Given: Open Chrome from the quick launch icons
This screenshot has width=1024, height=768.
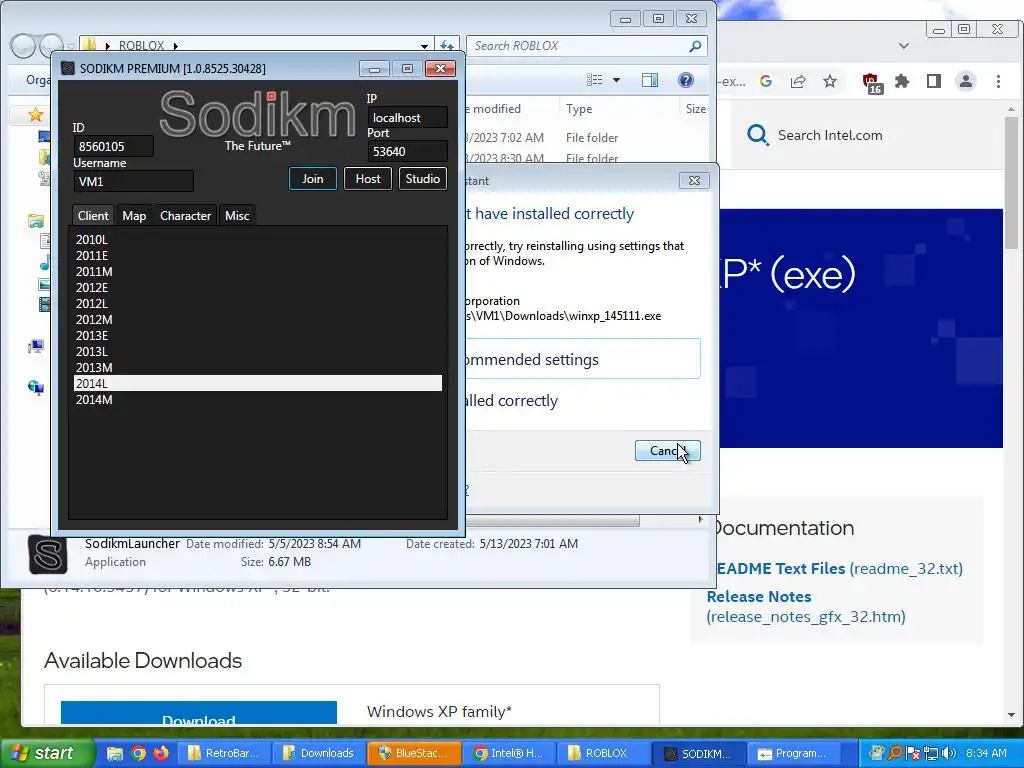Looking at the screenshot, I should (x=138, y=754).
